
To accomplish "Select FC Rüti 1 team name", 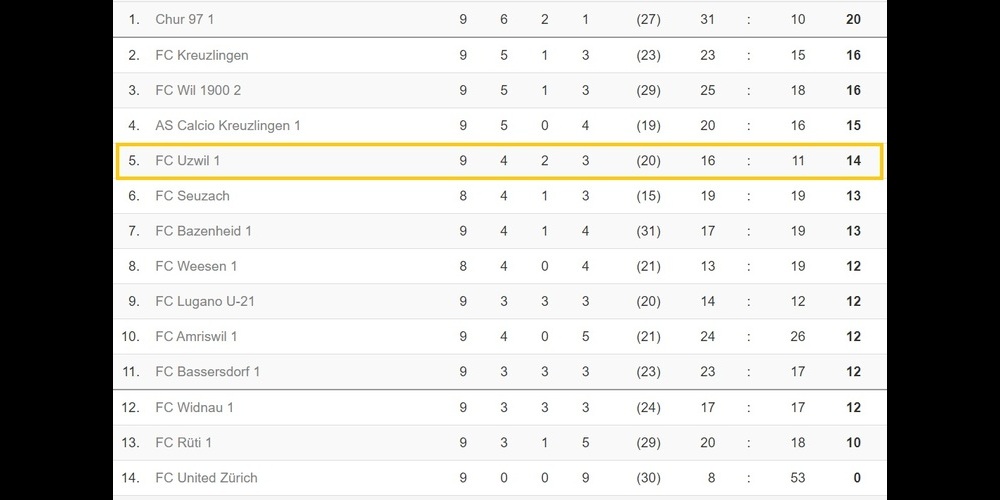I will [184, 442].
